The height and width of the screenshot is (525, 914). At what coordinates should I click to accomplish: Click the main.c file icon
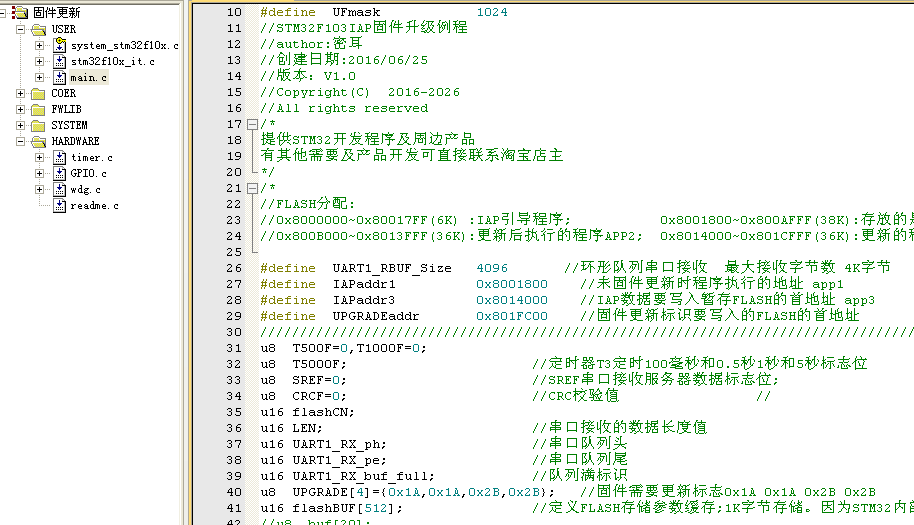[x=59, y=77]
